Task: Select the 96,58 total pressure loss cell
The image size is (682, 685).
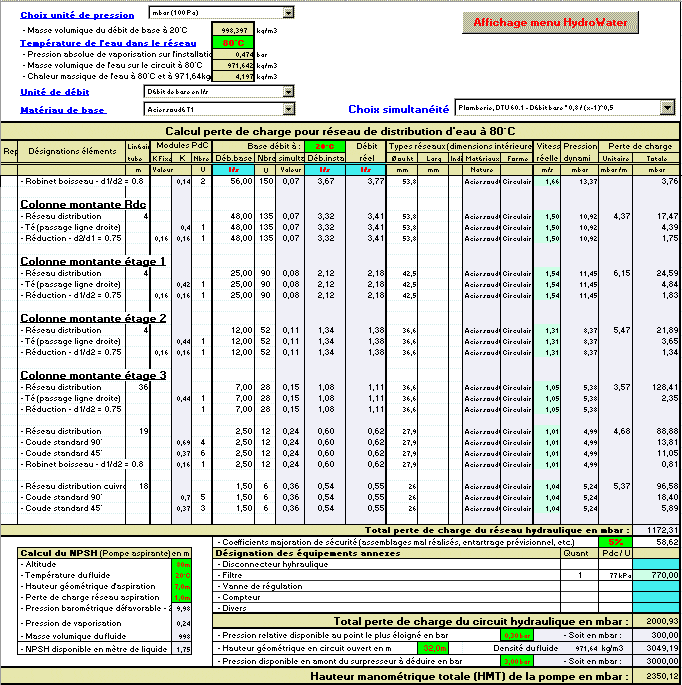Action: [656, 486]
